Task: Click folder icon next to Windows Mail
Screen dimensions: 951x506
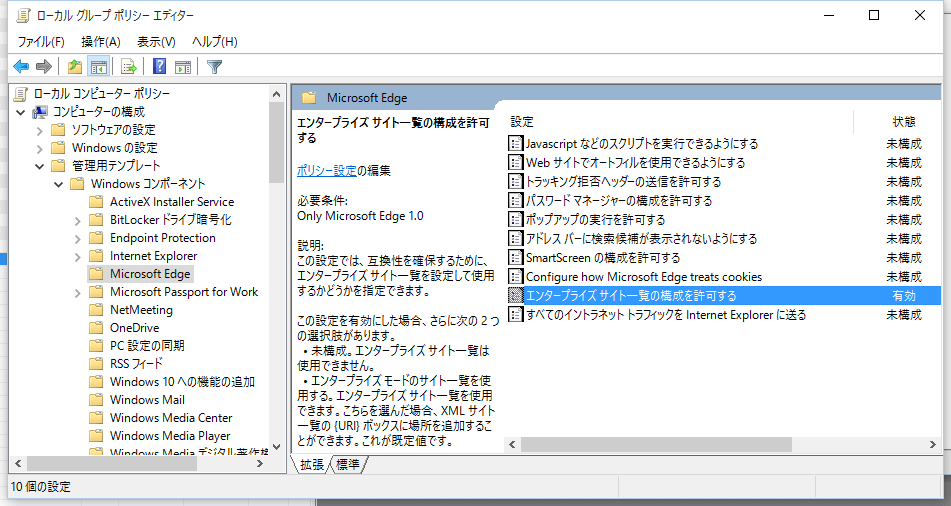Action: click(x=96, y=400)
